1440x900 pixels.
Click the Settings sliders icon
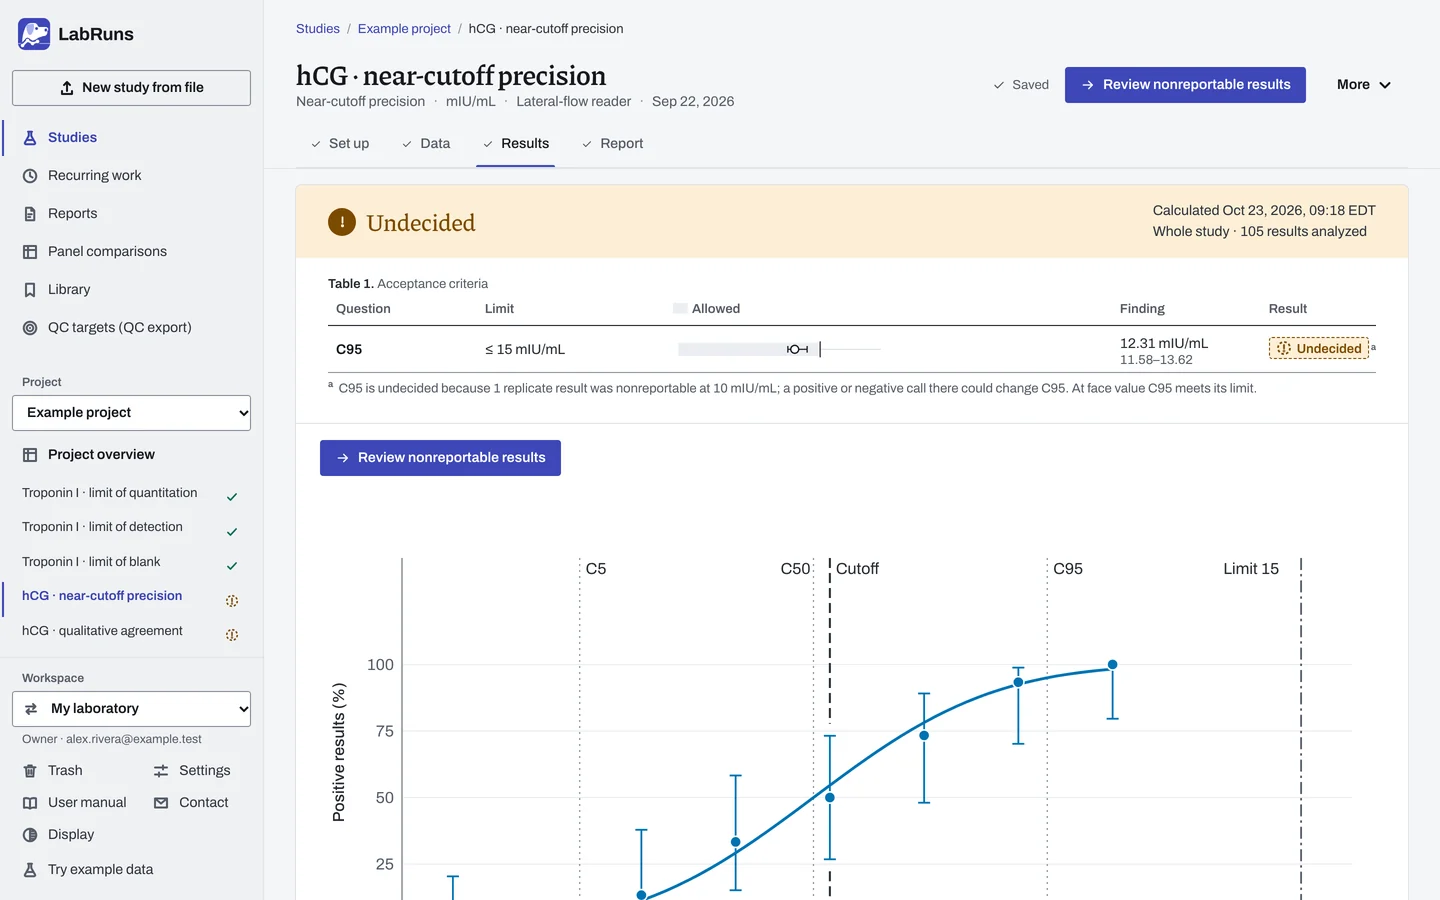161,771
